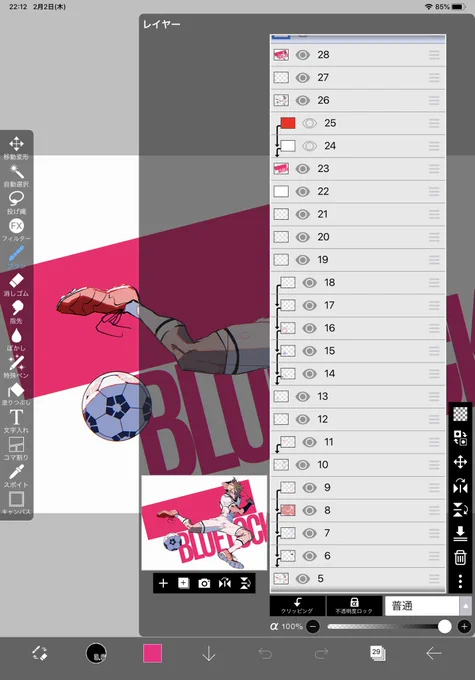This screenshot has width=475, height=680.
Task: Hide layer 13
Action: coord(303,396)
